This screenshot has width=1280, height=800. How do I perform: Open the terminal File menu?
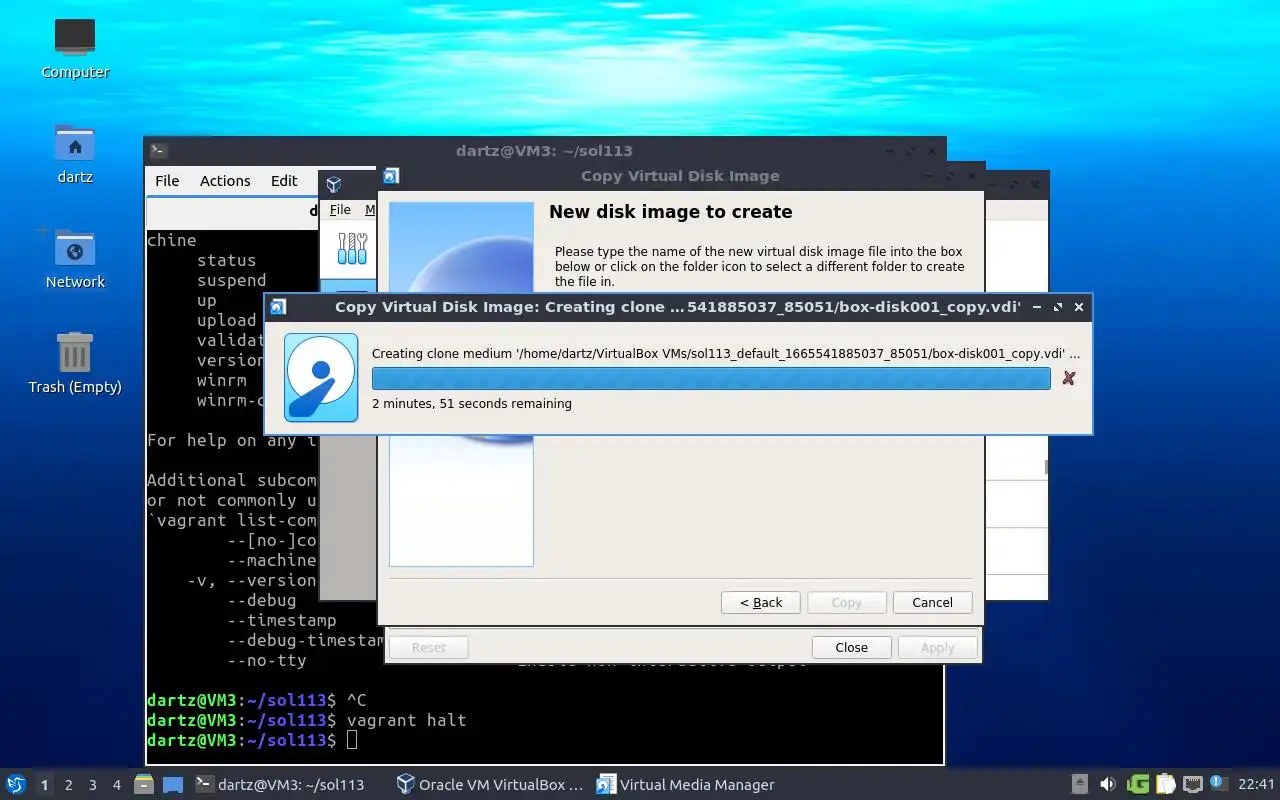[x=167, y=180]
